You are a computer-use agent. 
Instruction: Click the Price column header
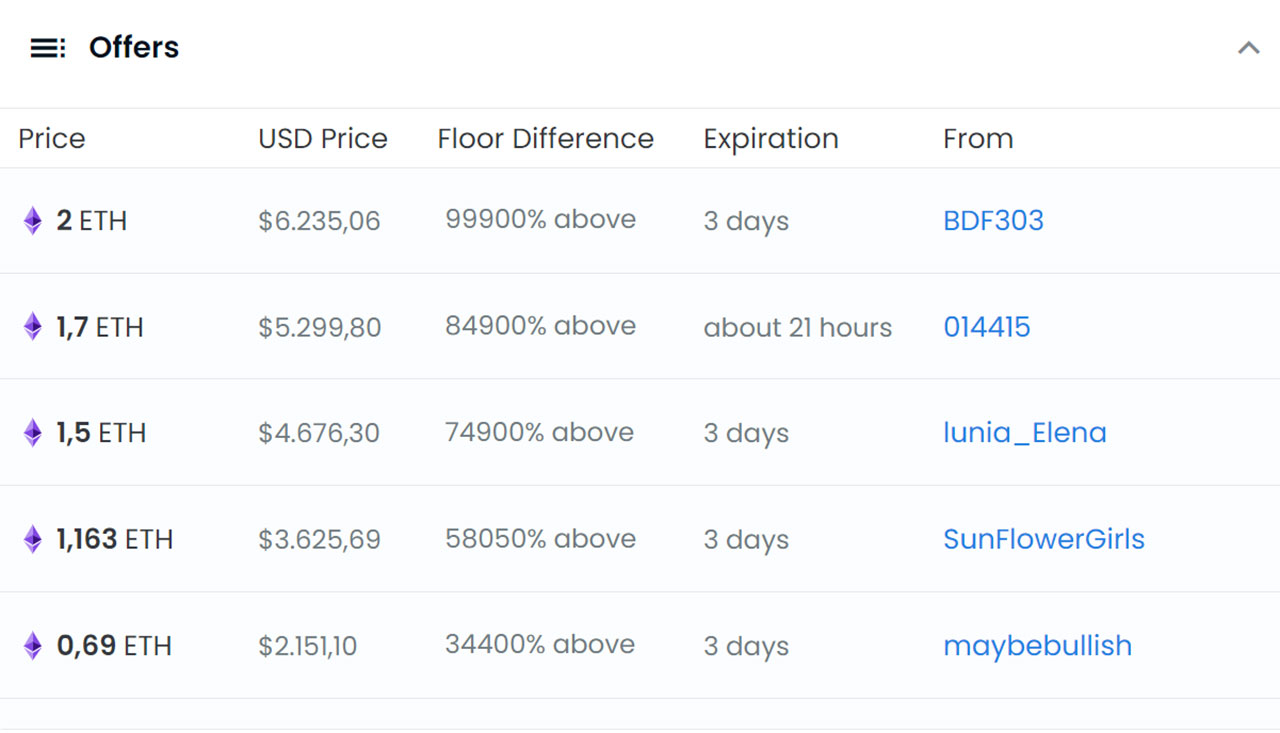52,138
